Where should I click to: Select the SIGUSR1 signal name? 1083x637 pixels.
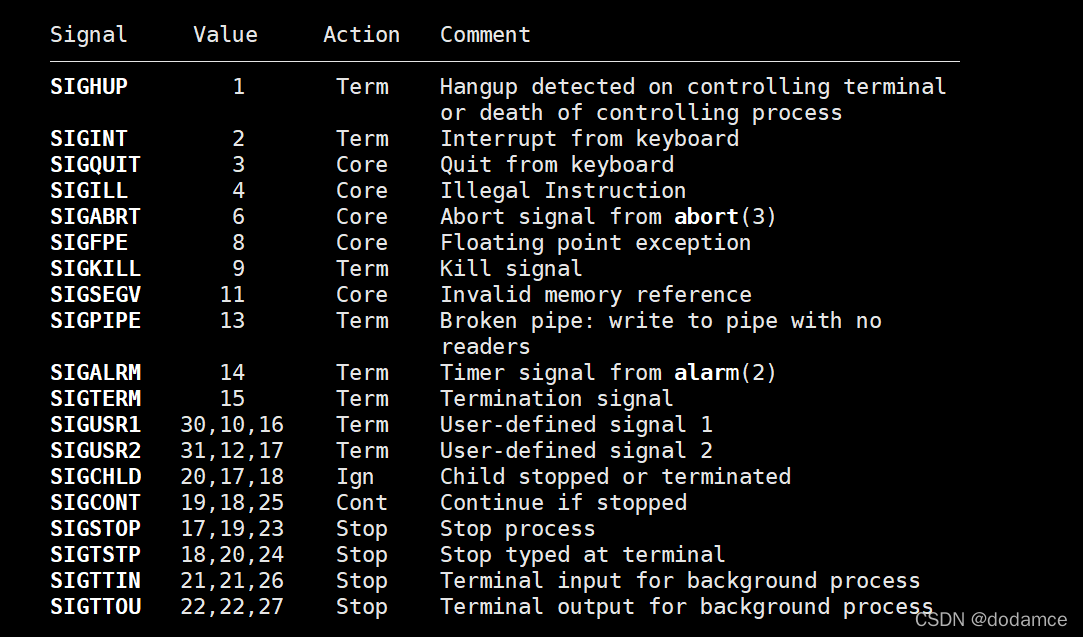(95, 424)
